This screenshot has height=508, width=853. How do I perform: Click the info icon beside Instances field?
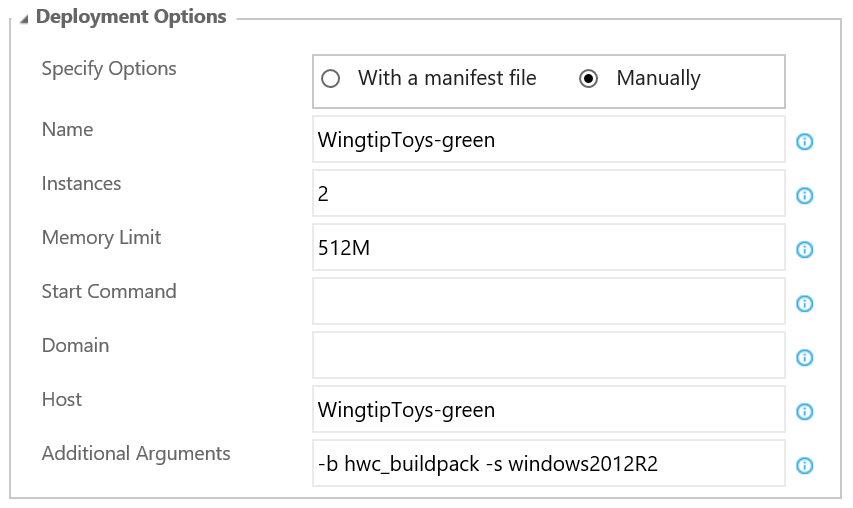coord(805,195)
